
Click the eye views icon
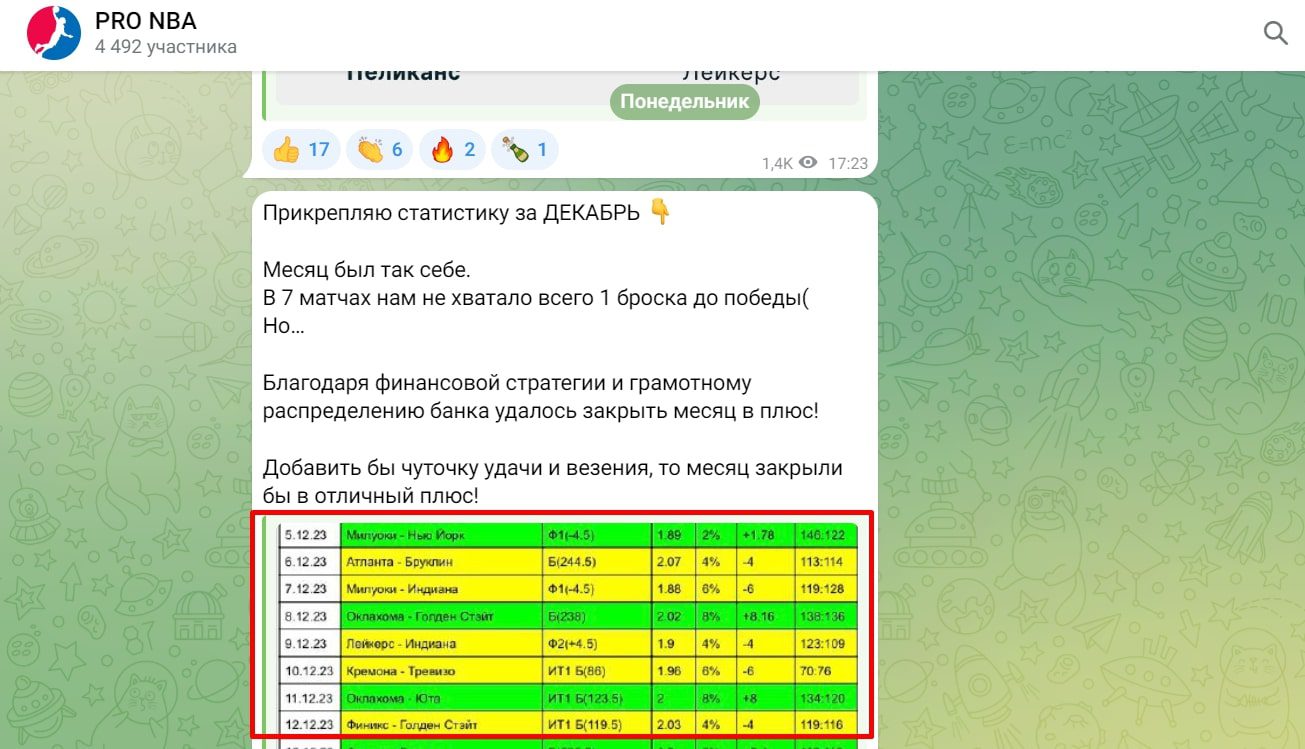click(809, 162)
